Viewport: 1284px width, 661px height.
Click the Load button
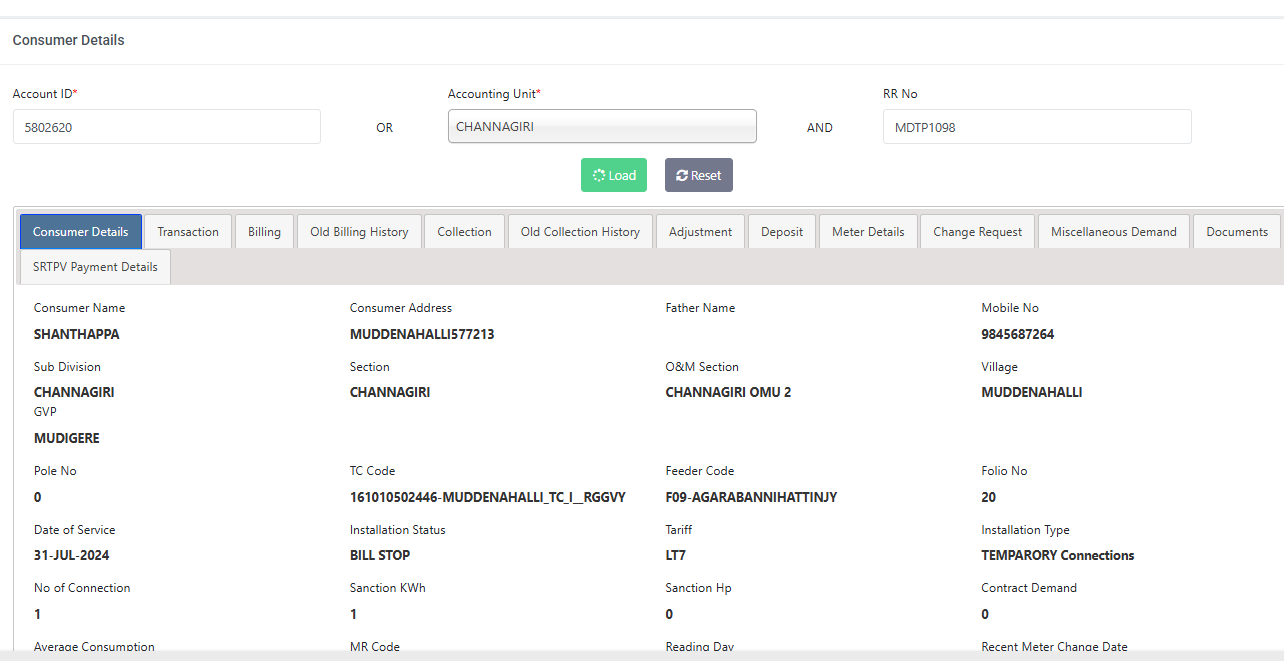coord(614,175)
